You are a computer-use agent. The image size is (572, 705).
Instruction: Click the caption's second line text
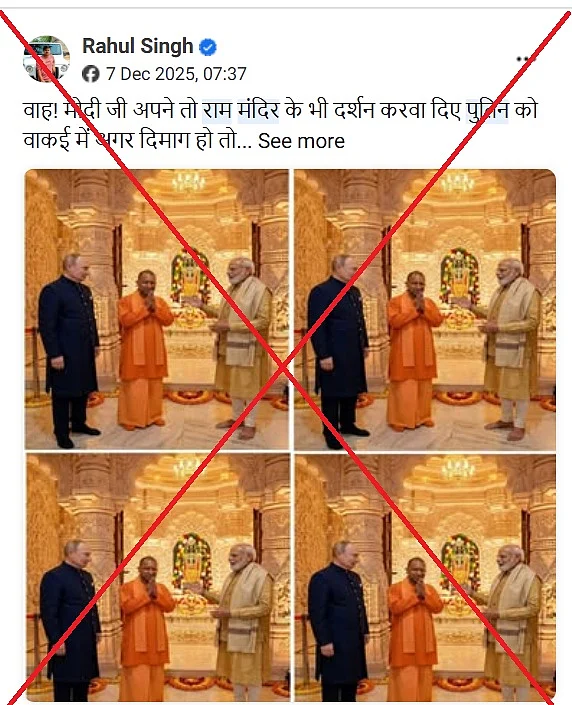click(184, 141)
